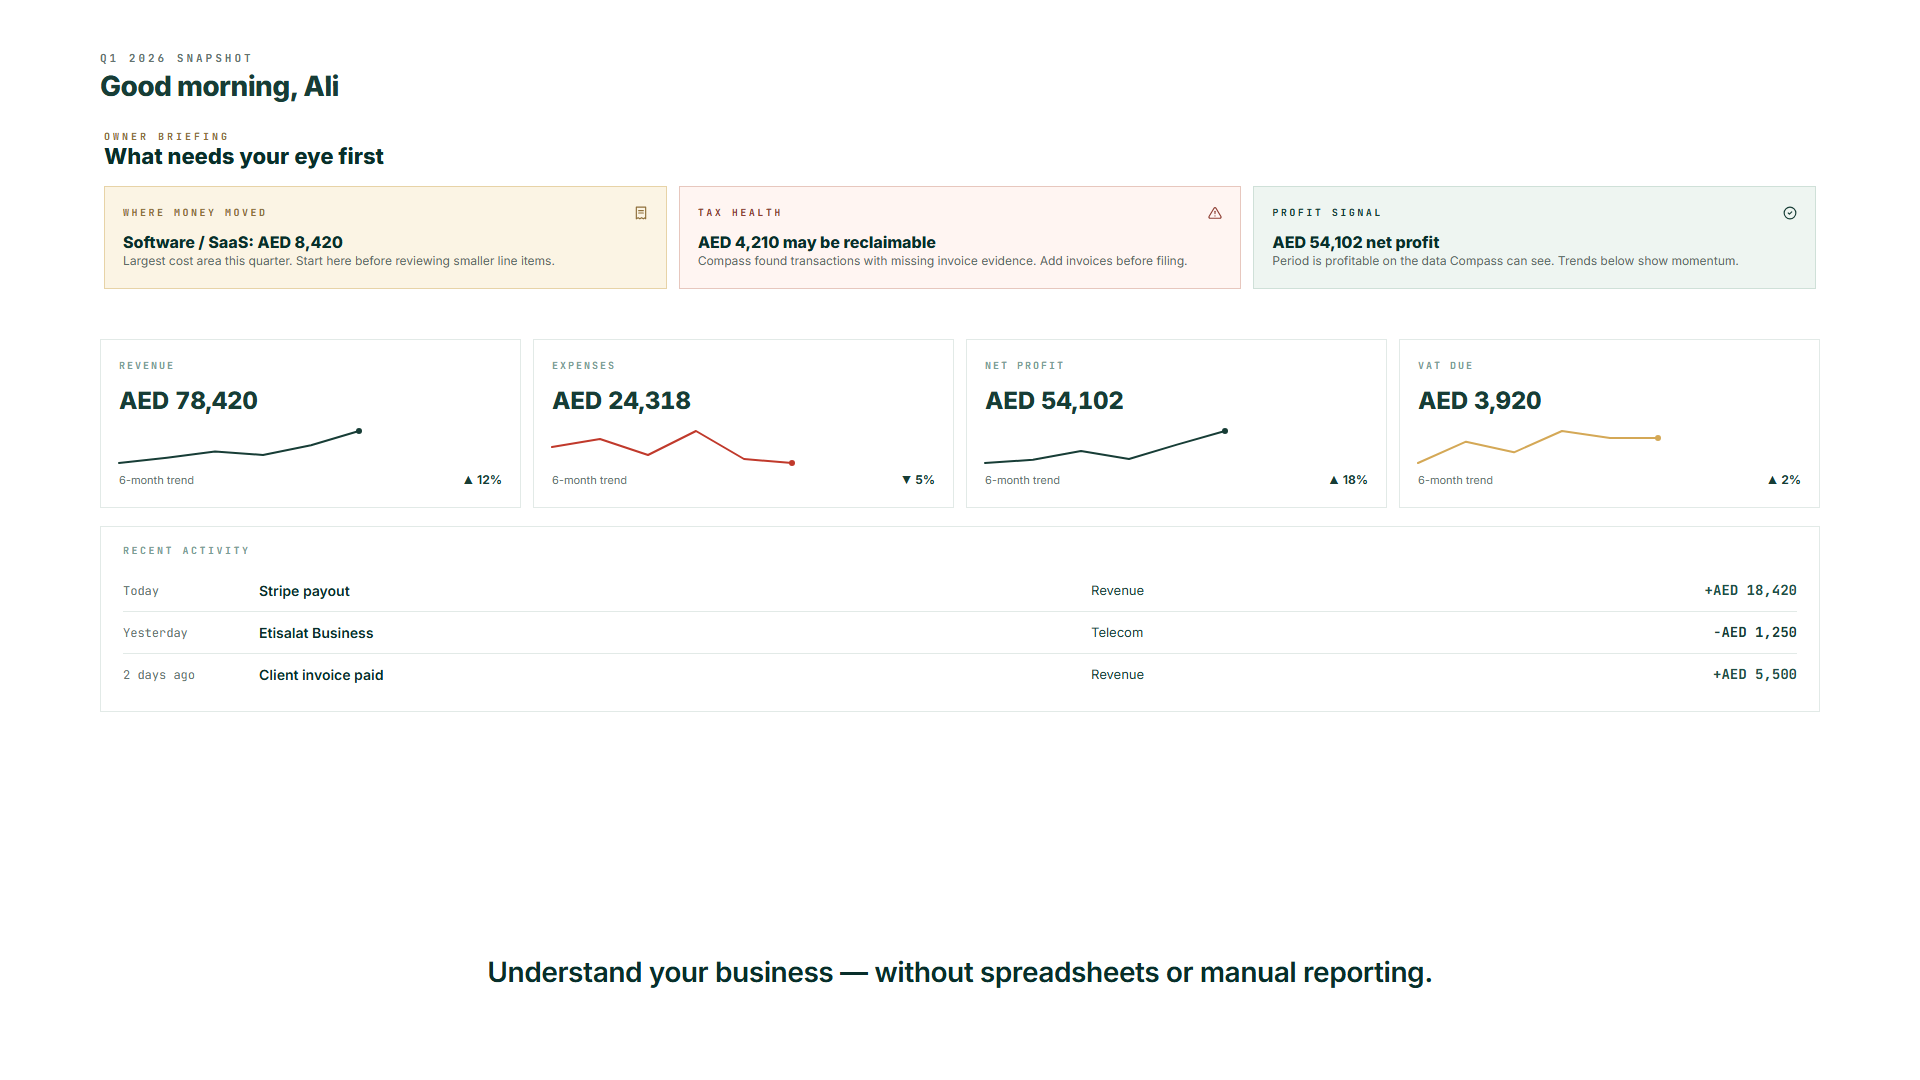Click the up arrow 12% indicator on Revenue
This screenshot has width=1920, height=1080.
(482, 480)
